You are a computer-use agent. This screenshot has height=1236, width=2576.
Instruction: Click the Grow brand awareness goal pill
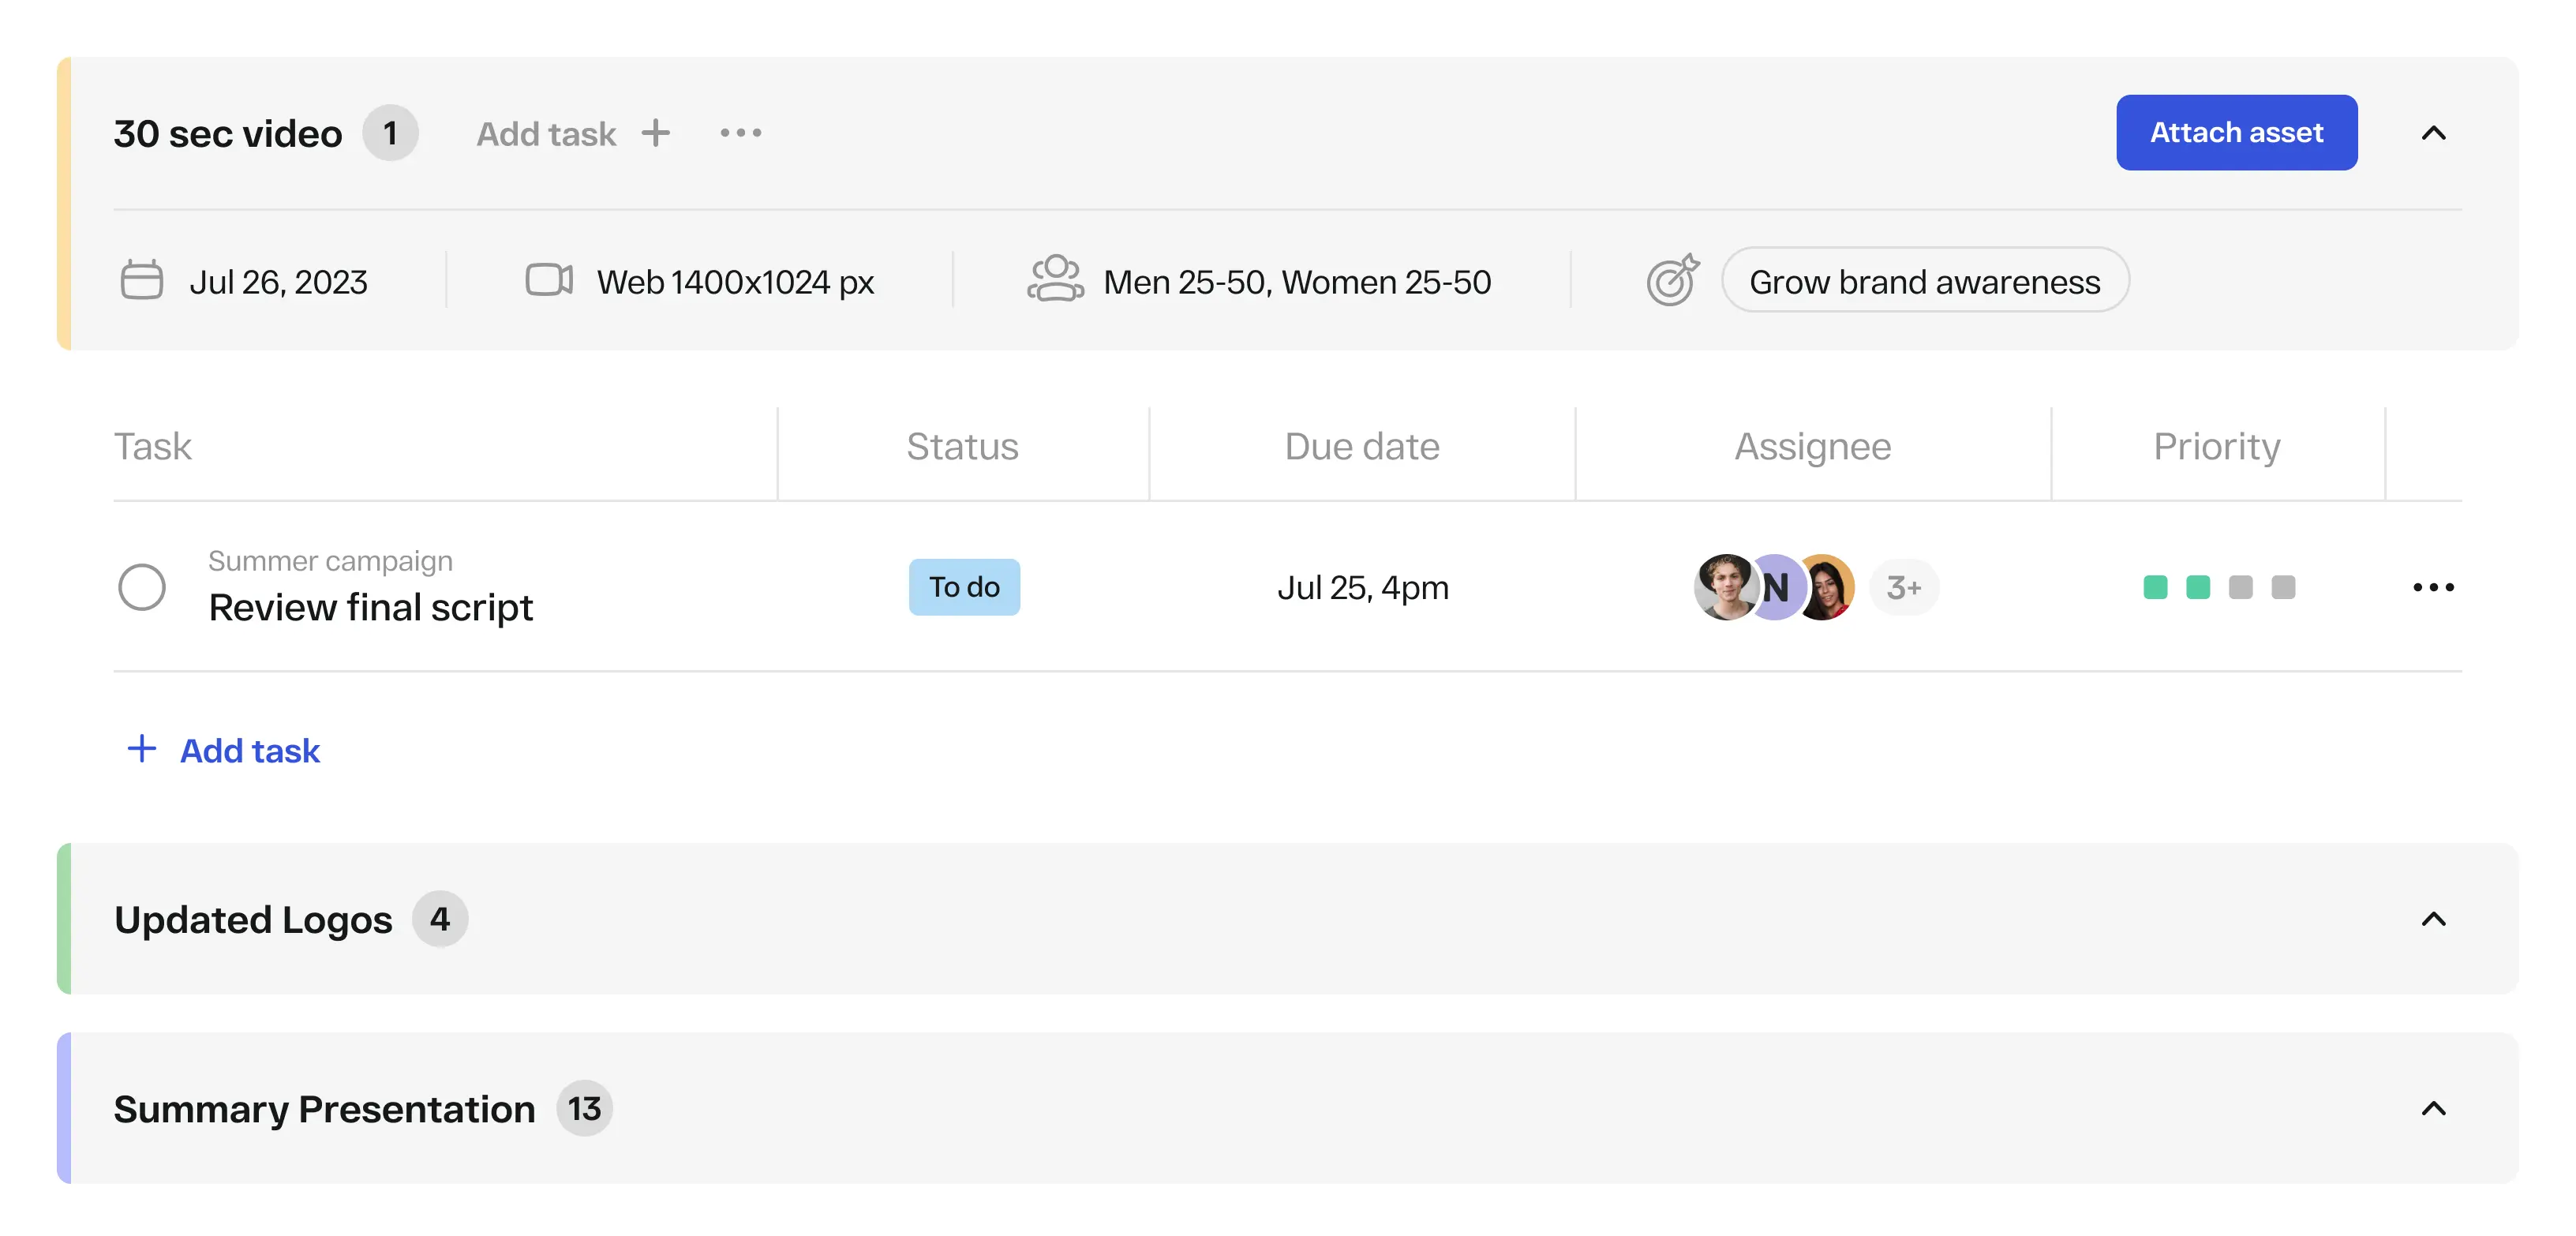[x=1924, y=281]
